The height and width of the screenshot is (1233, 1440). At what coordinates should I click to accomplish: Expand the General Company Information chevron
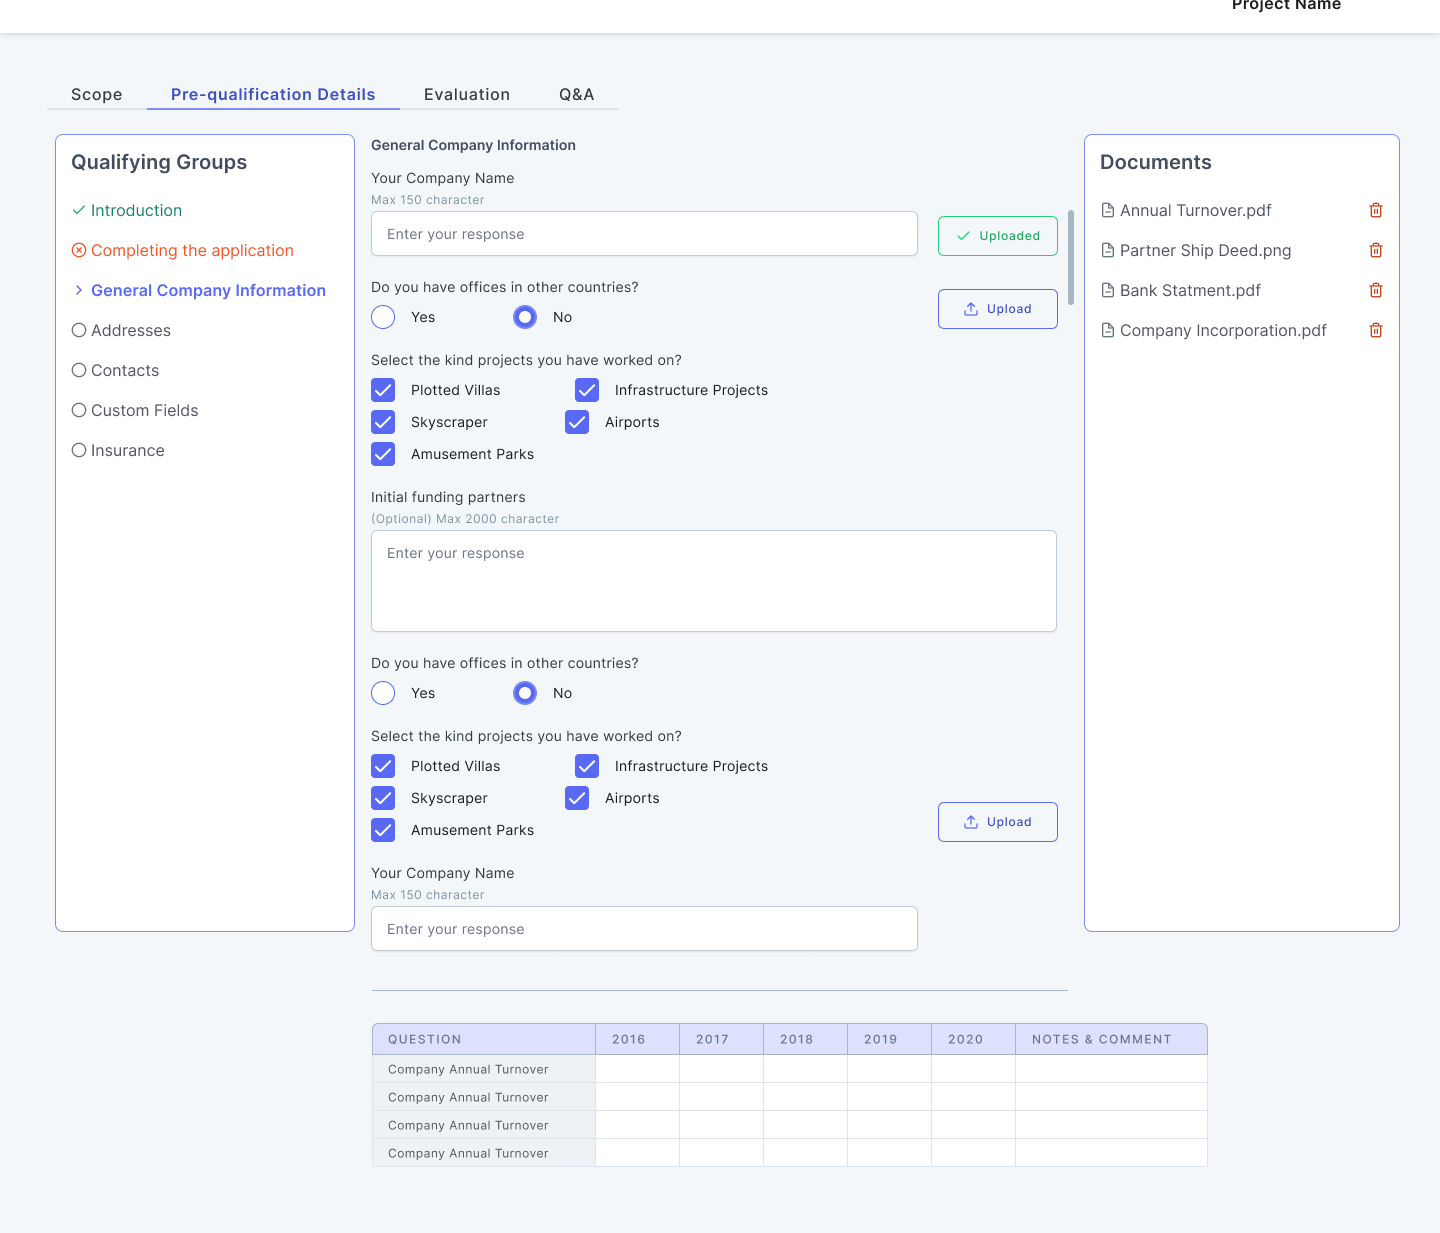pos(79,290)
